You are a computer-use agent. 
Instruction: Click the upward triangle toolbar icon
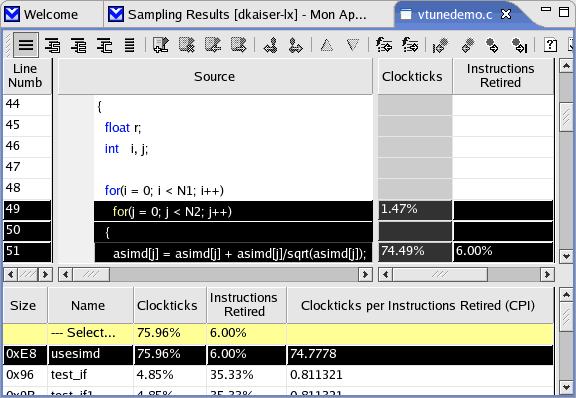tap(327, 45)
